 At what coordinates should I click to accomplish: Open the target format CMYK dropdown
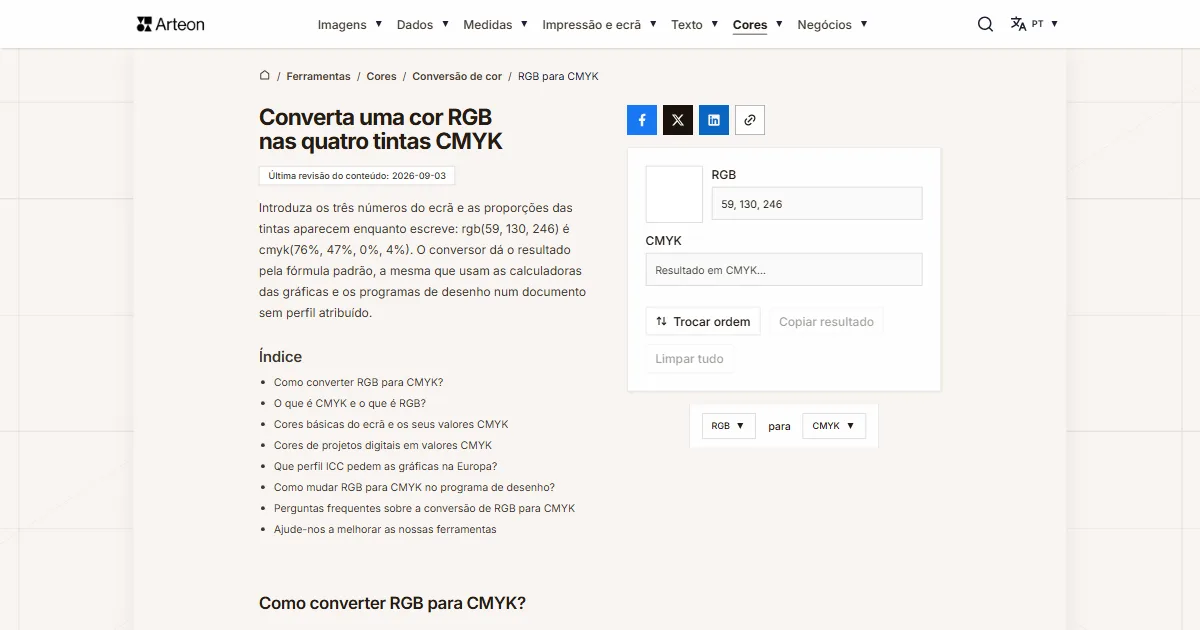coord(834,426)
